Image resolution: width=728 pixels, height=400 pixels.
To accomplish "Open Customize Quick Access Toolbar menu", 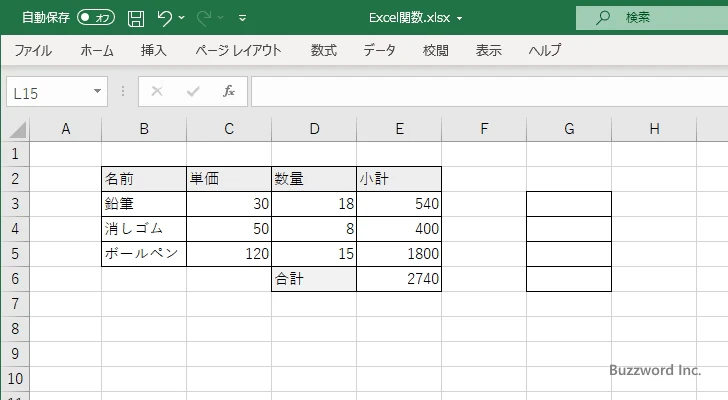I will (x=242, y=18).
